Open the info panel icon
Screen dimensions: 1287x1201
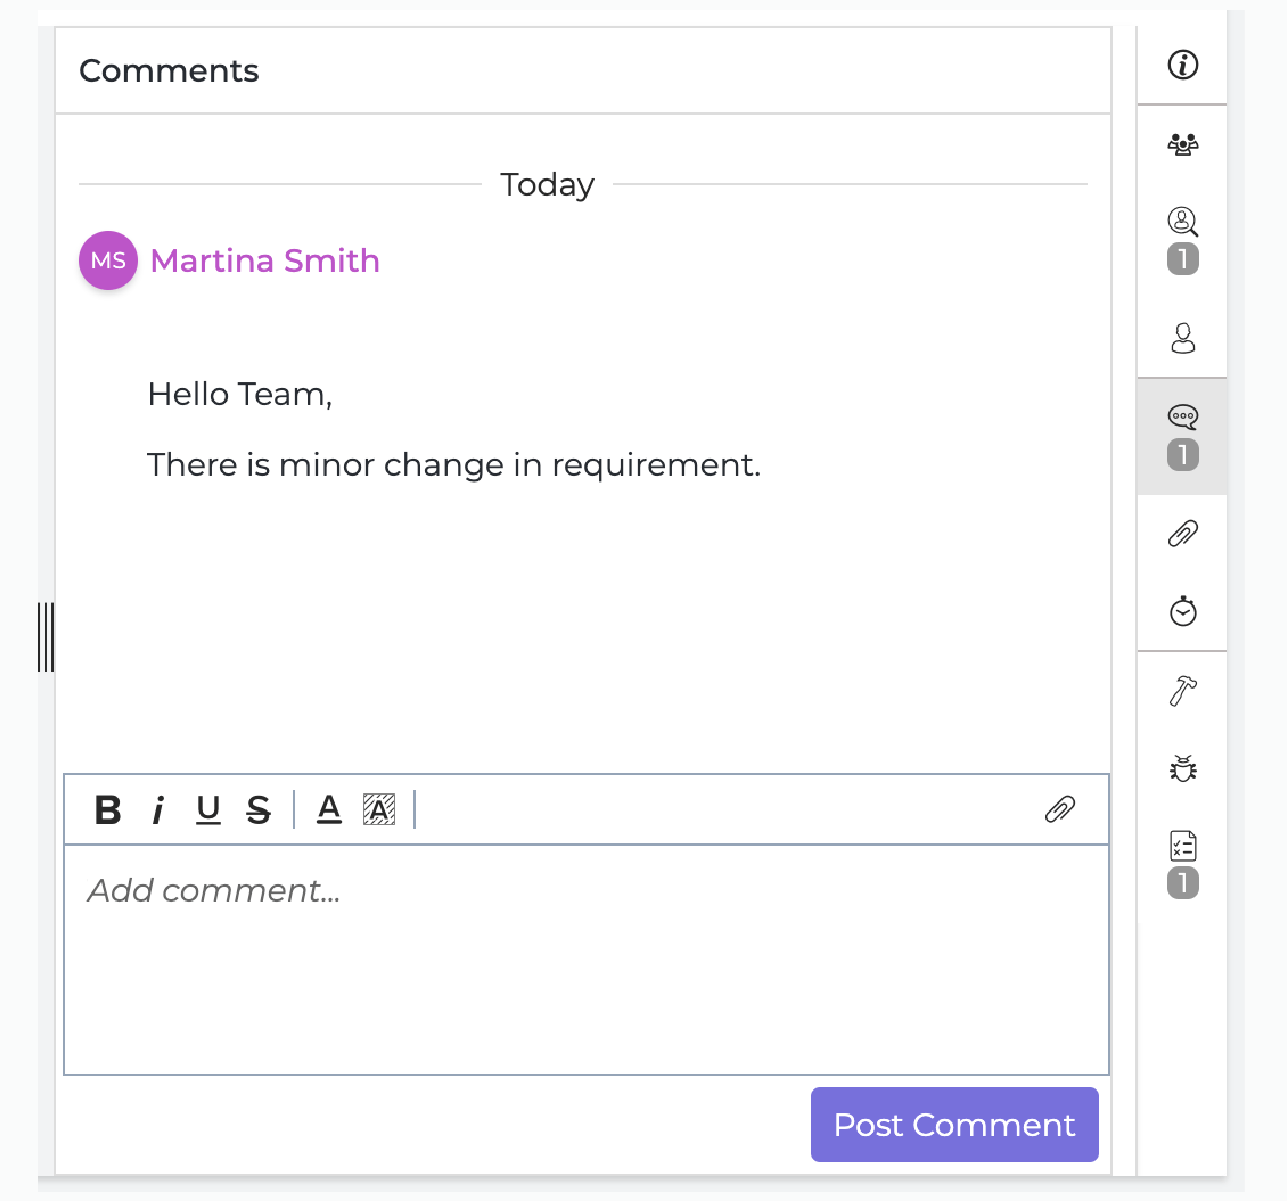[x=1183, y=65]
